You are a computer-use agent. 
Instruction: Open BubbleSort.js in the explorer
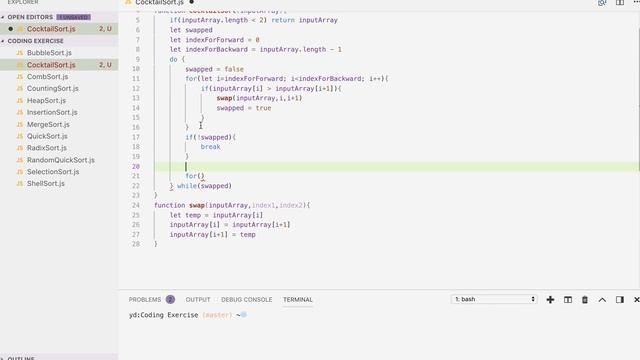coord(49,53)
